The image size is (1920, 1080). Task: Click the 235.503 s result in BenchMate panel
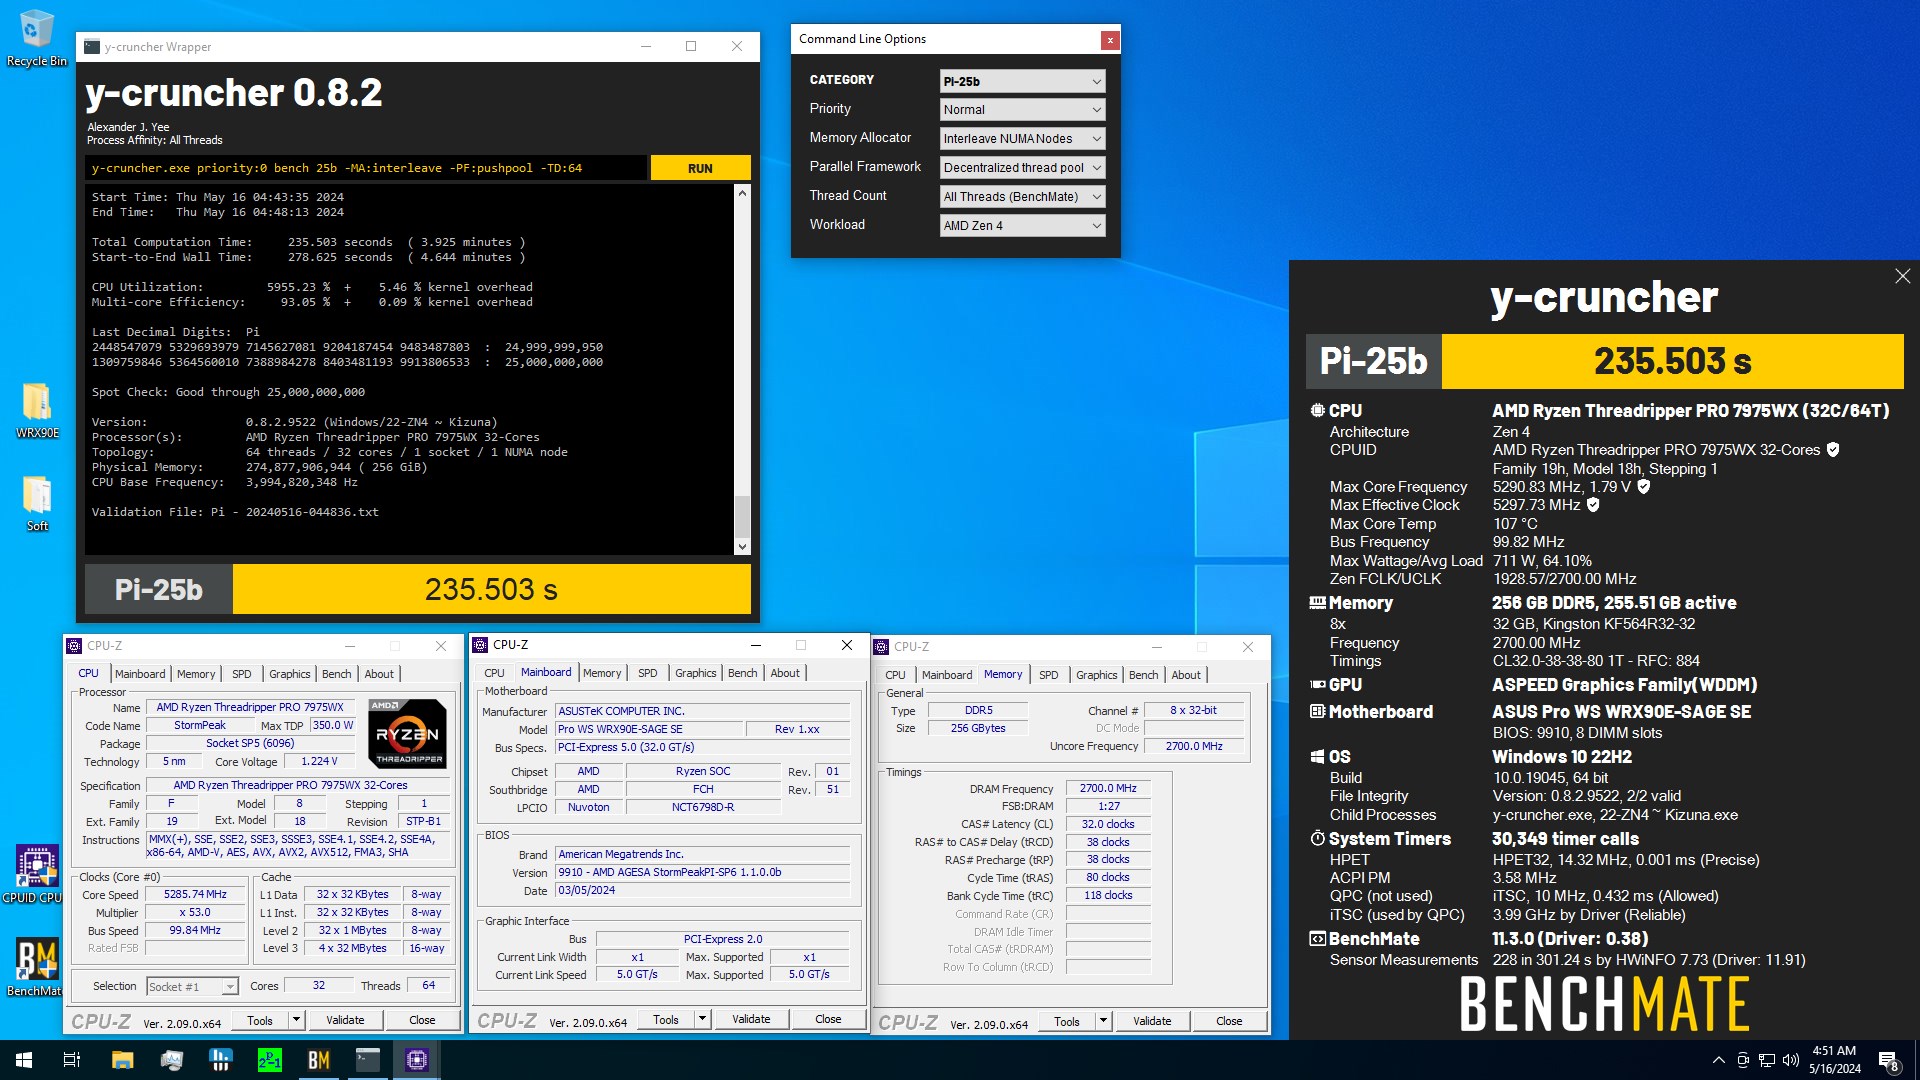pos(1672,361)
